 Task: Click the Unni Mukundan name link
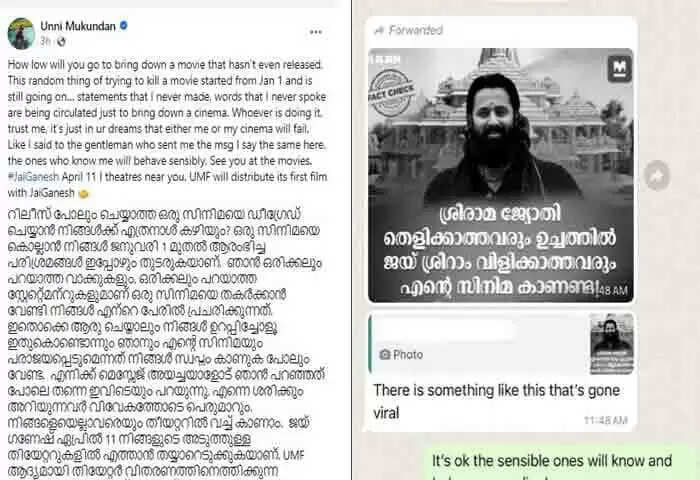(78, 26)
